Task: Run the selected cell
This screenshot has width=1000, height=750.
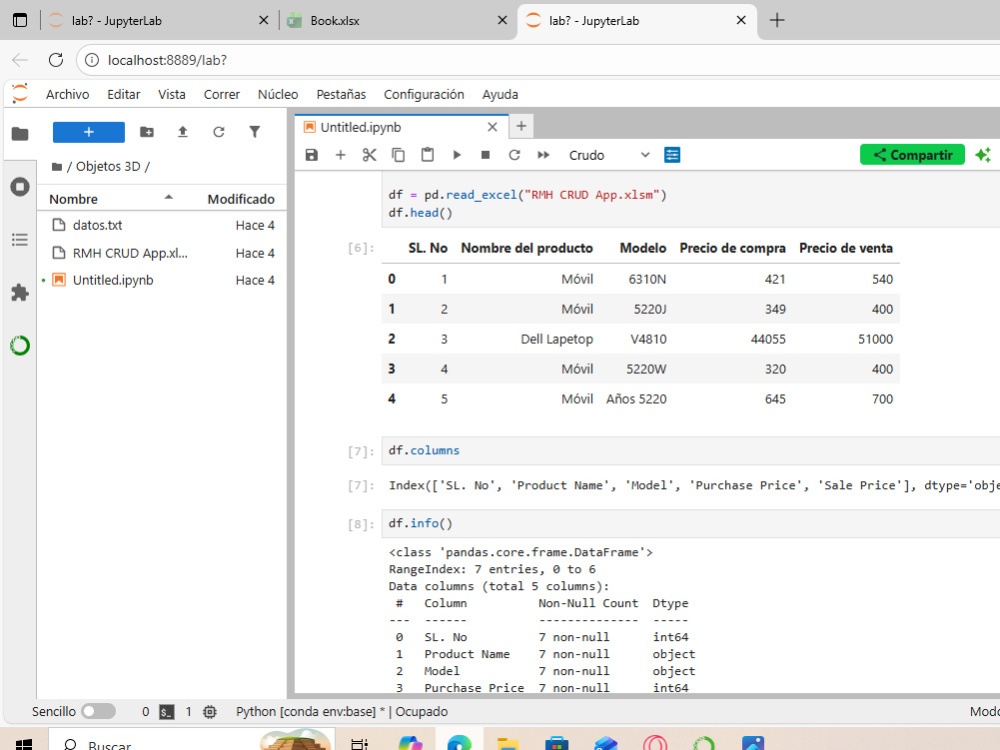Action: pyautogui.click(x=457, y=155)
